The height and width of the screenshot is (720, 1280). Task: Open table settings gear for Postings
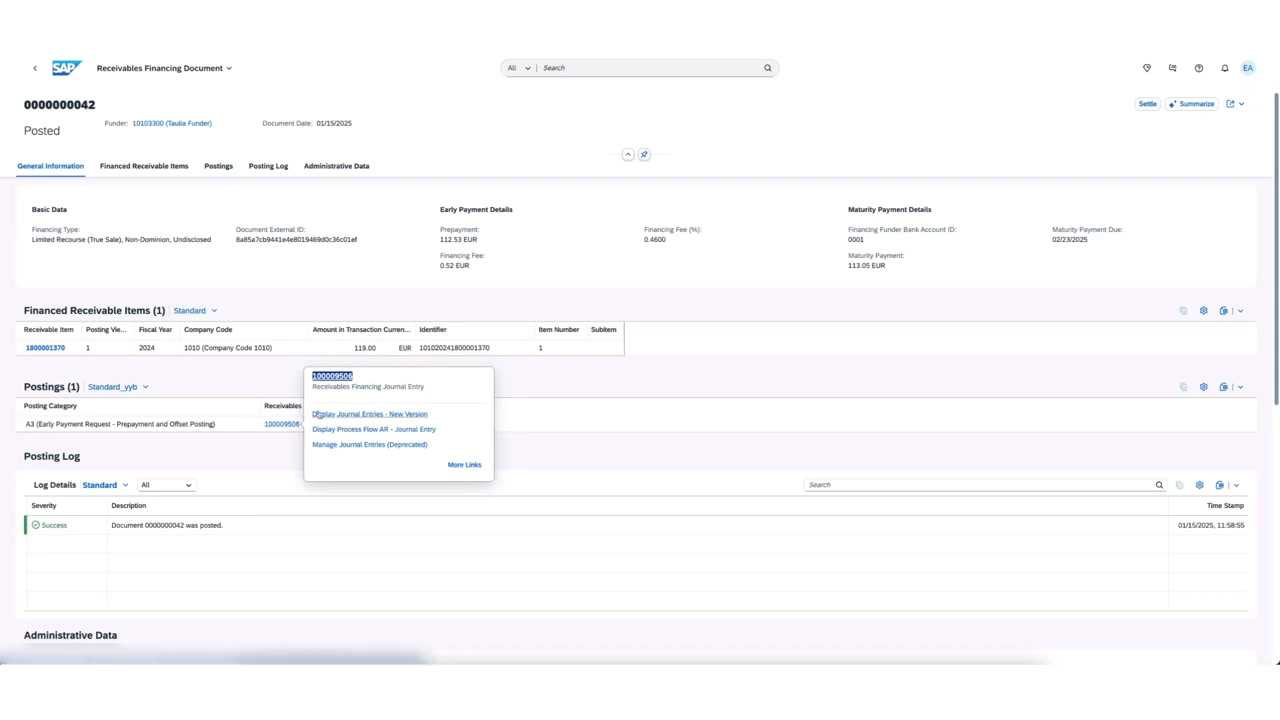1203,387
